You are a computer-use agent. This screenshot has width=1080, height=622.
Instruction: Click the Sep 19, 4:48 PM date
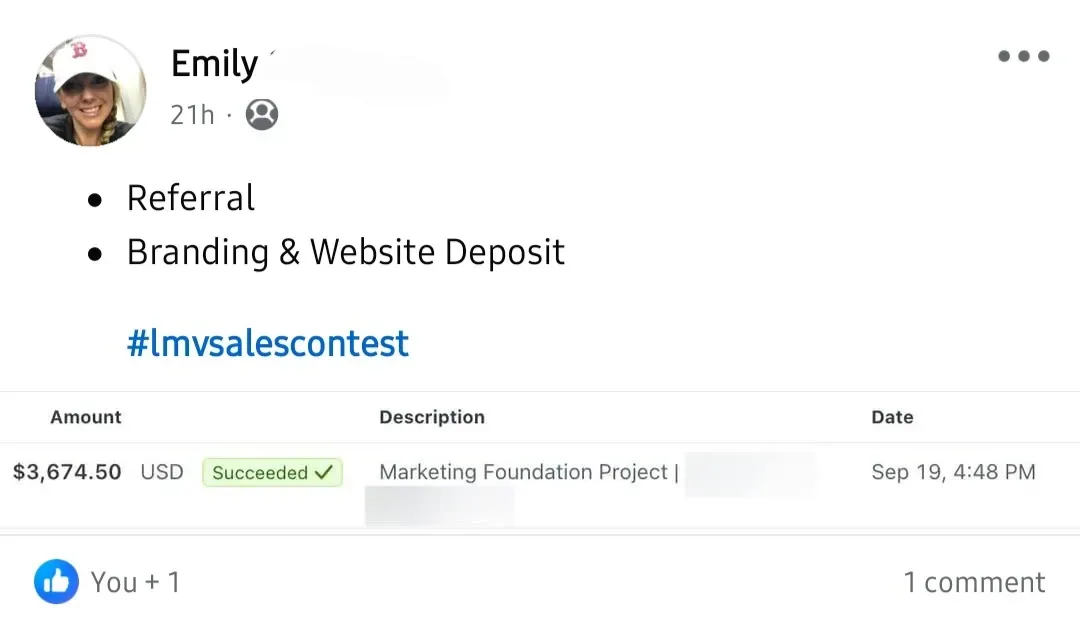click(x=953, y=472)
